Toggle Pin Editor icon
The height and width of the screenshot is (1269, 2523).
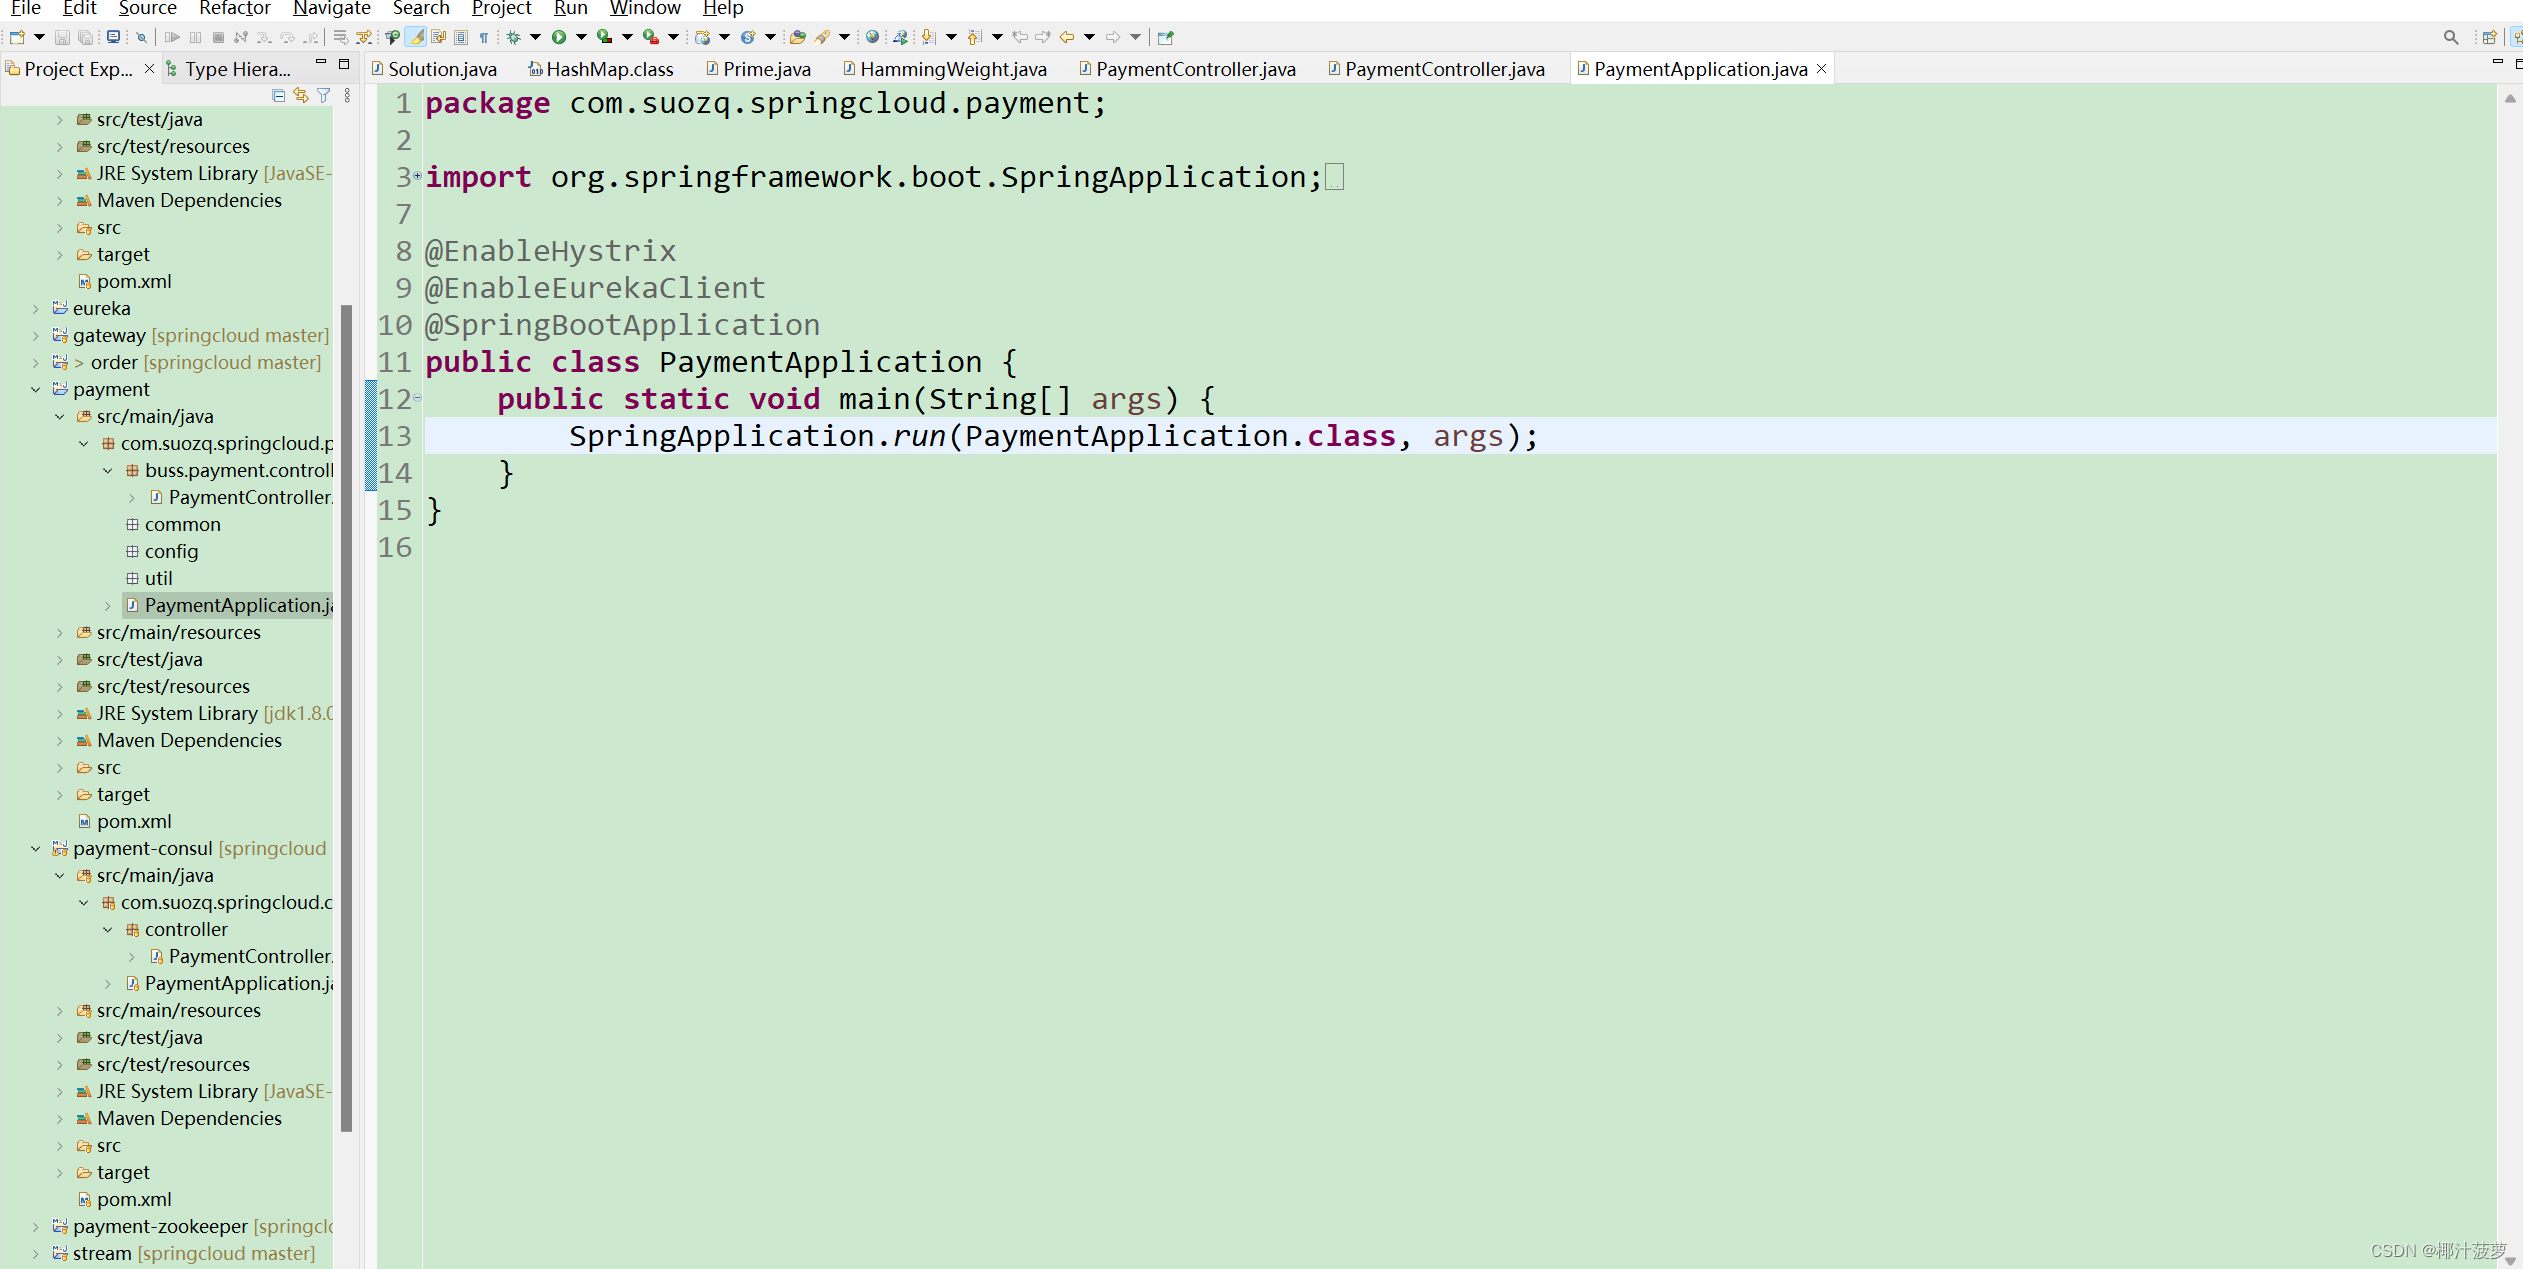click(x=1165, y=37)
